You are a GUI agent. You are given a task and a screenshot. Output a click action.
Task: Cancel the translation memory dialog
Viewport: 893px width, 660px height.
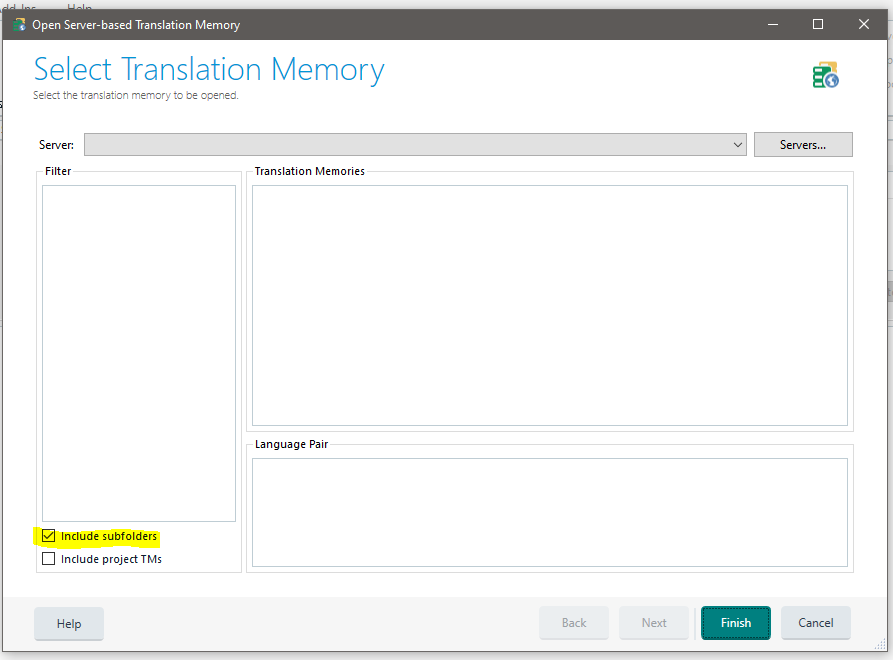point(816,623)
